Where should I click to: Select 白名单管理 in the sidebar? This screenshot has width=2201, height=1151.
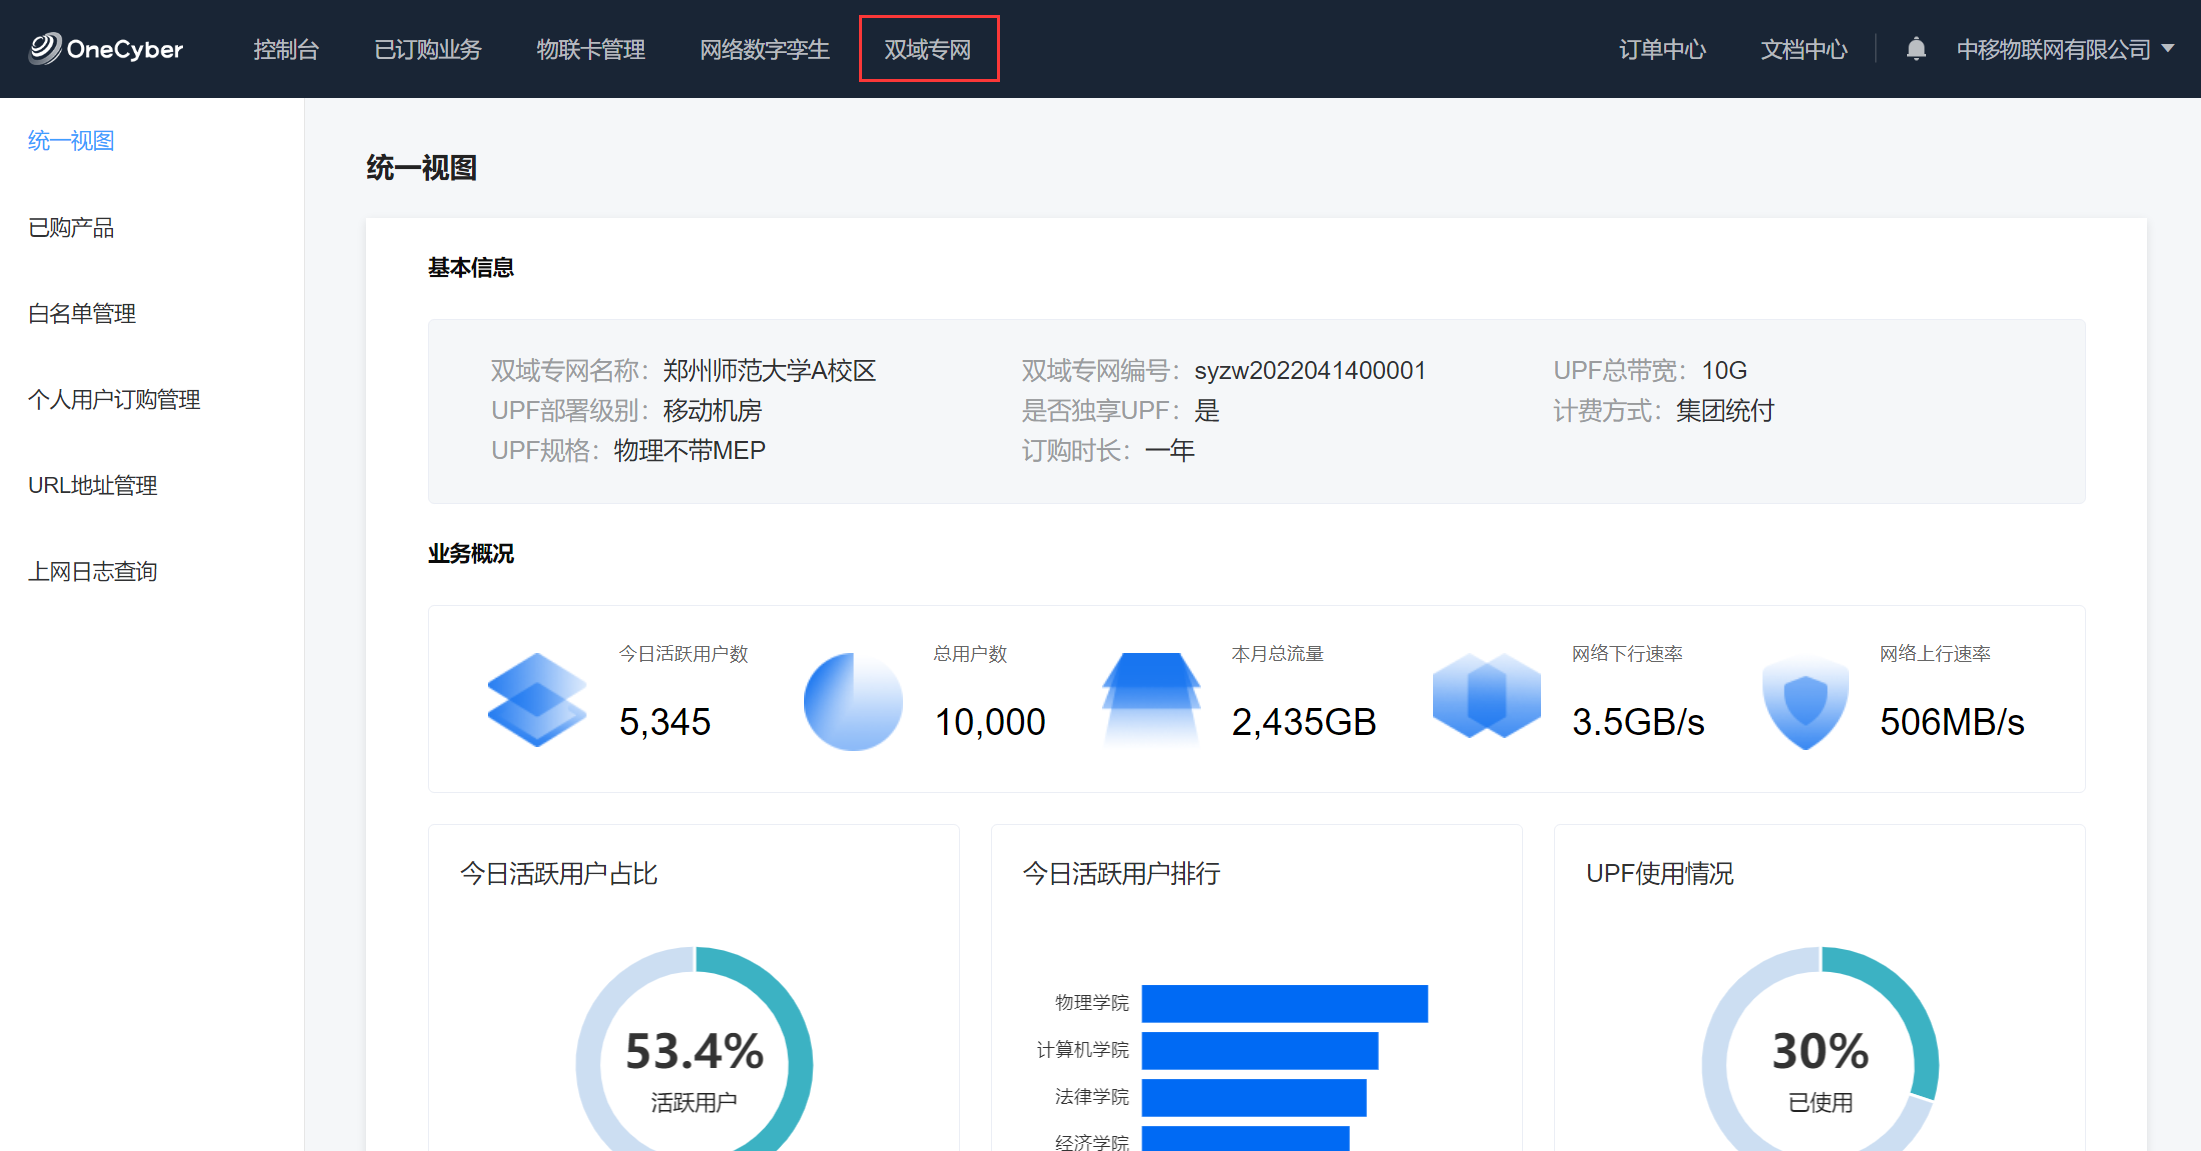click(x=82, y=314)
